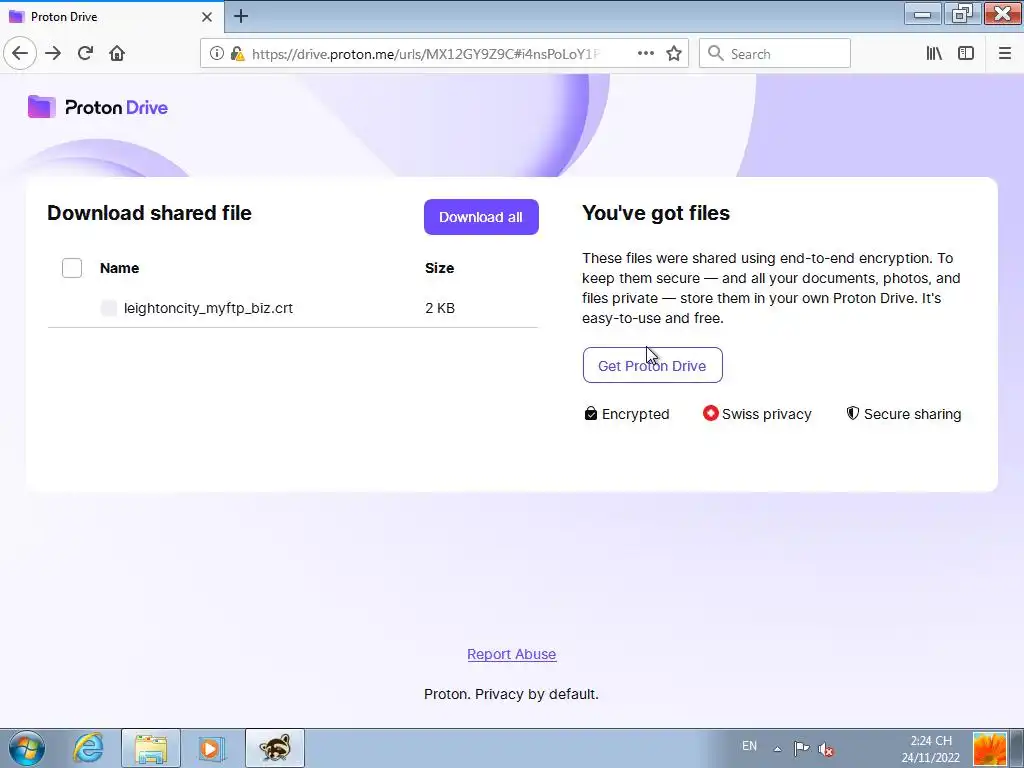Open the Windows Start menu
The width and height of the screenshot is (1024, 768).
pos(27,748)
